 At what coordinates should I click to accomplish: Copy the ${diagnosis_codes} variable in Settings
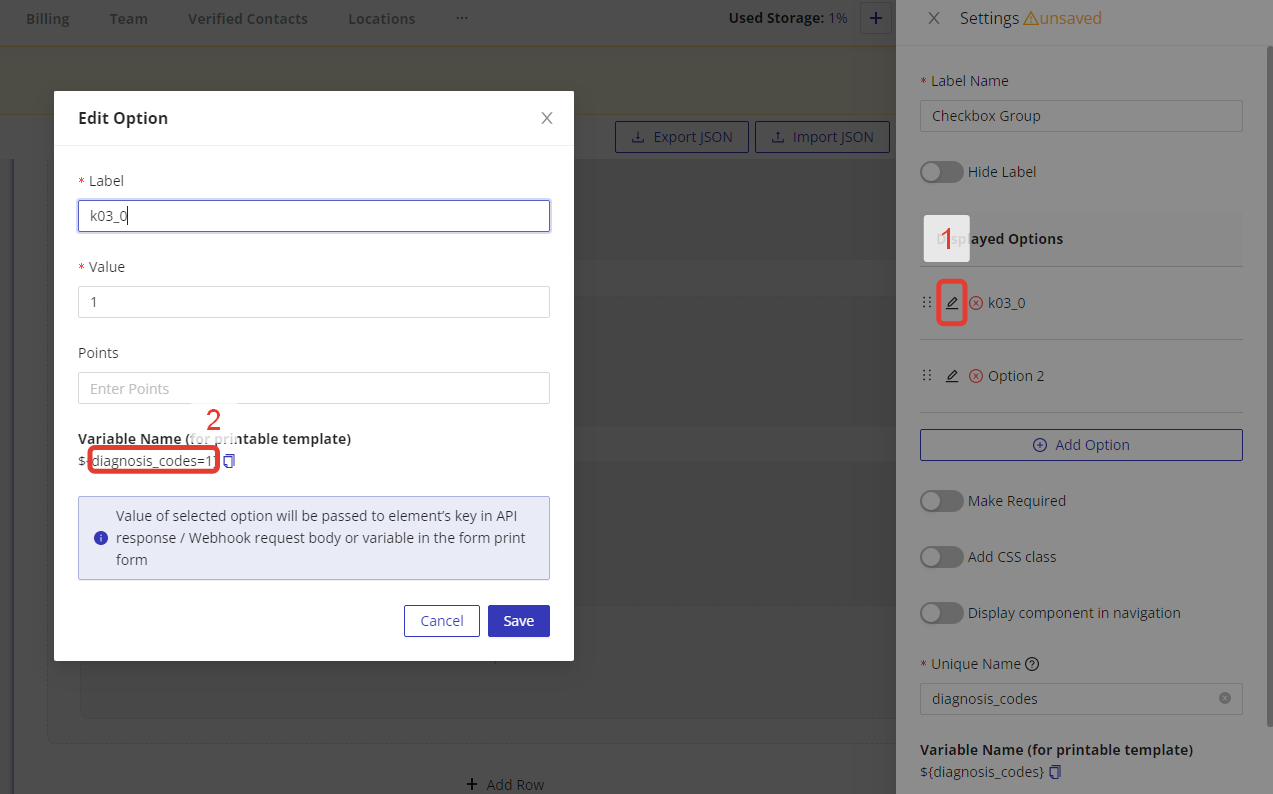pyautogui.click(x=1055, y=772)
